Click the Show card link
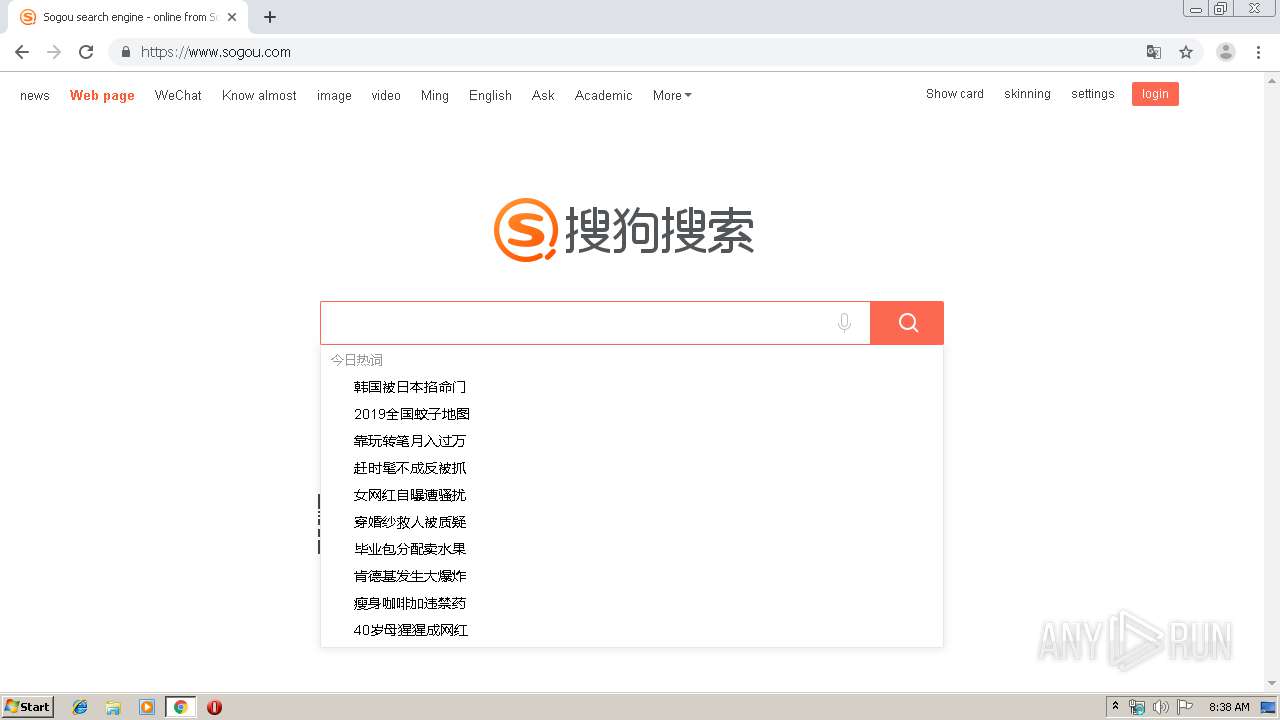Image resolution: width=1280 pixels, height=720 pixels. point(955,94)
